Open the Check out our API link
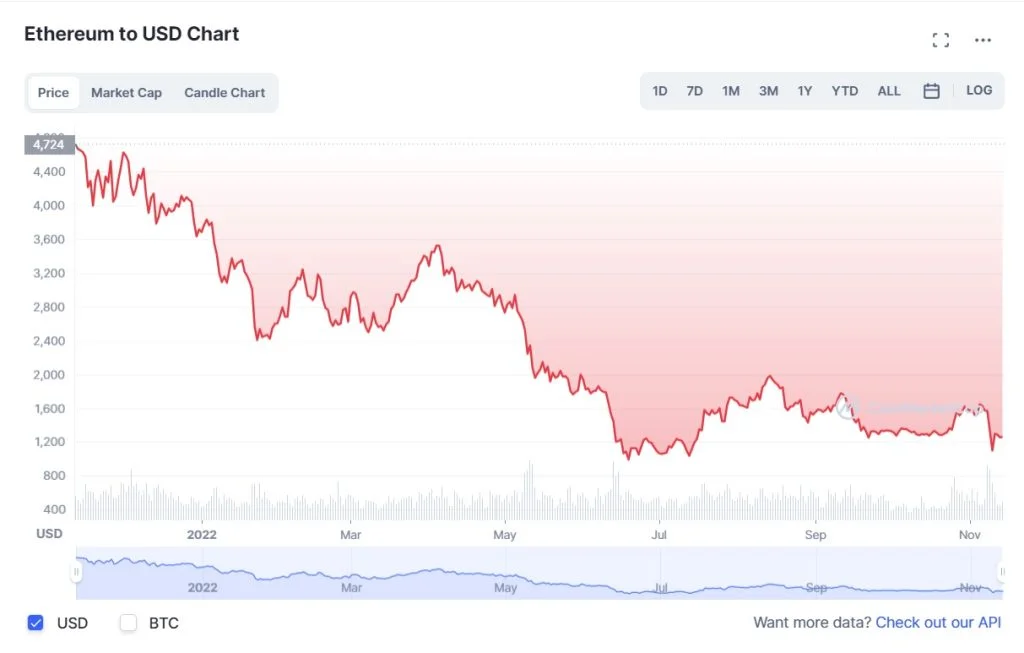 click(x=938, y=623)
